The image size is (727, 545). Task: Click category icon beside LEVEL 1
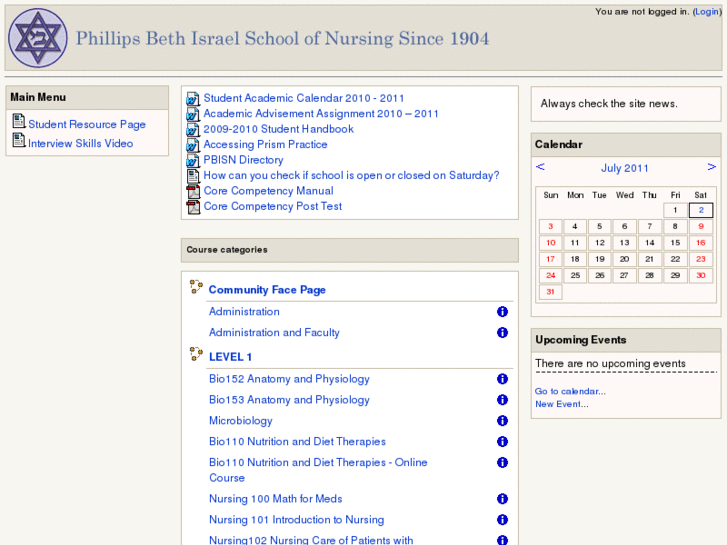pyautogui.click(x=196, y=354)
